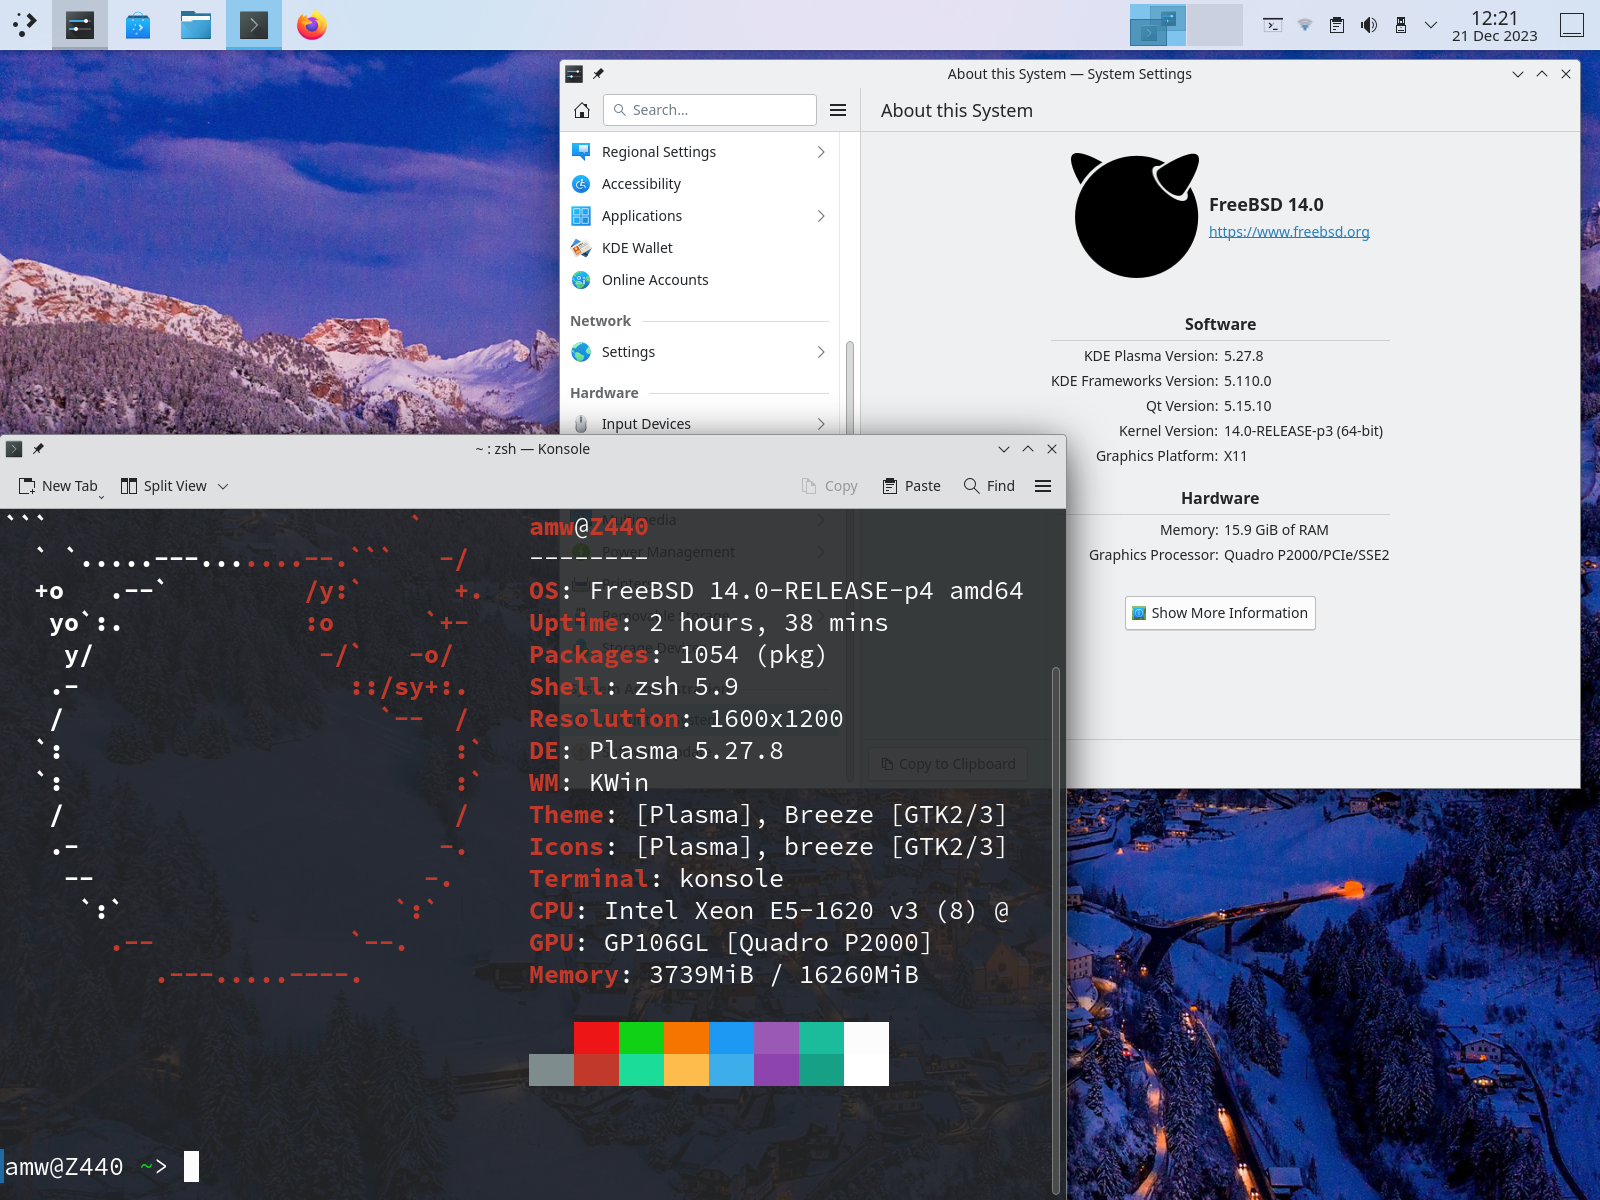Click the bright green neofetch color block
This screenshot has height=1200, width=1600.
(642, 1038)
